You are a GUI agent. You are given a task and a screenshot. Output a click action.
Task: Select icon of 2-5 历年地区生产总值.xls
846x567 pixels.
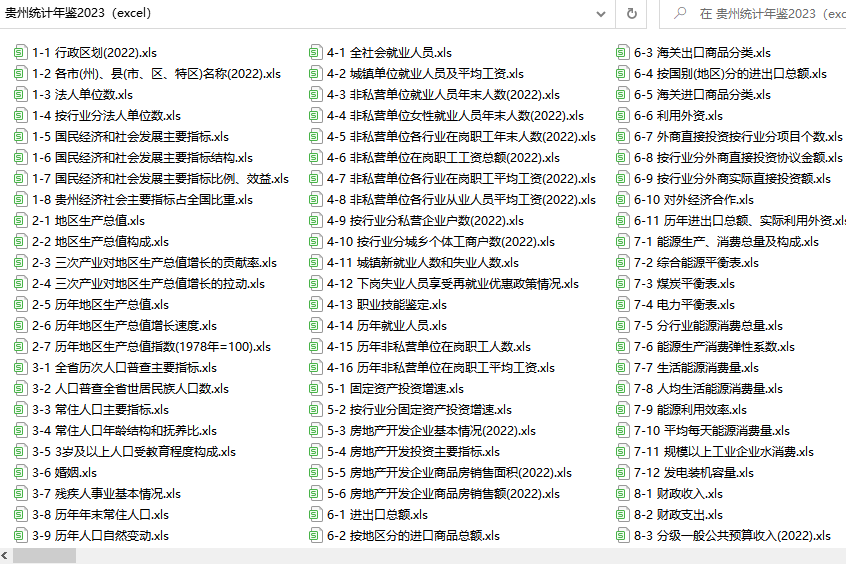click(x=20, y=305)
